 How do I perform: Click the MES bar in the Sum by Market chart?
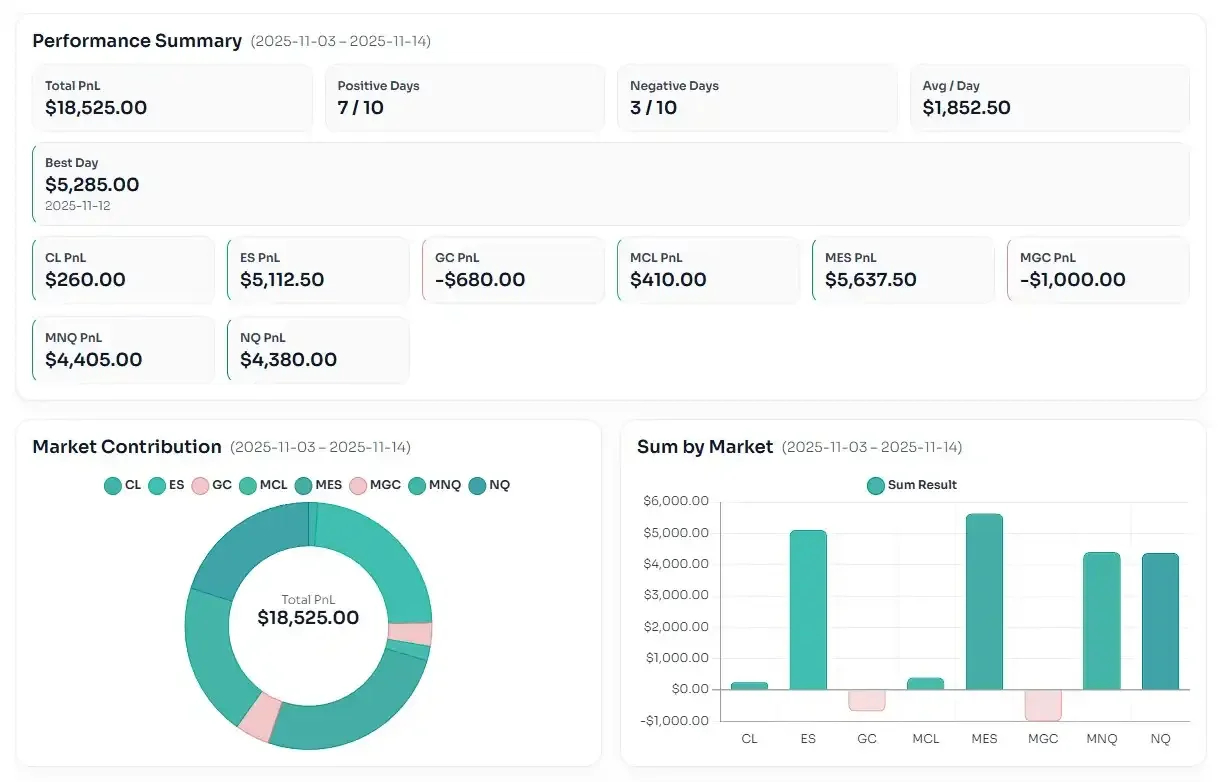pos(984,600)
